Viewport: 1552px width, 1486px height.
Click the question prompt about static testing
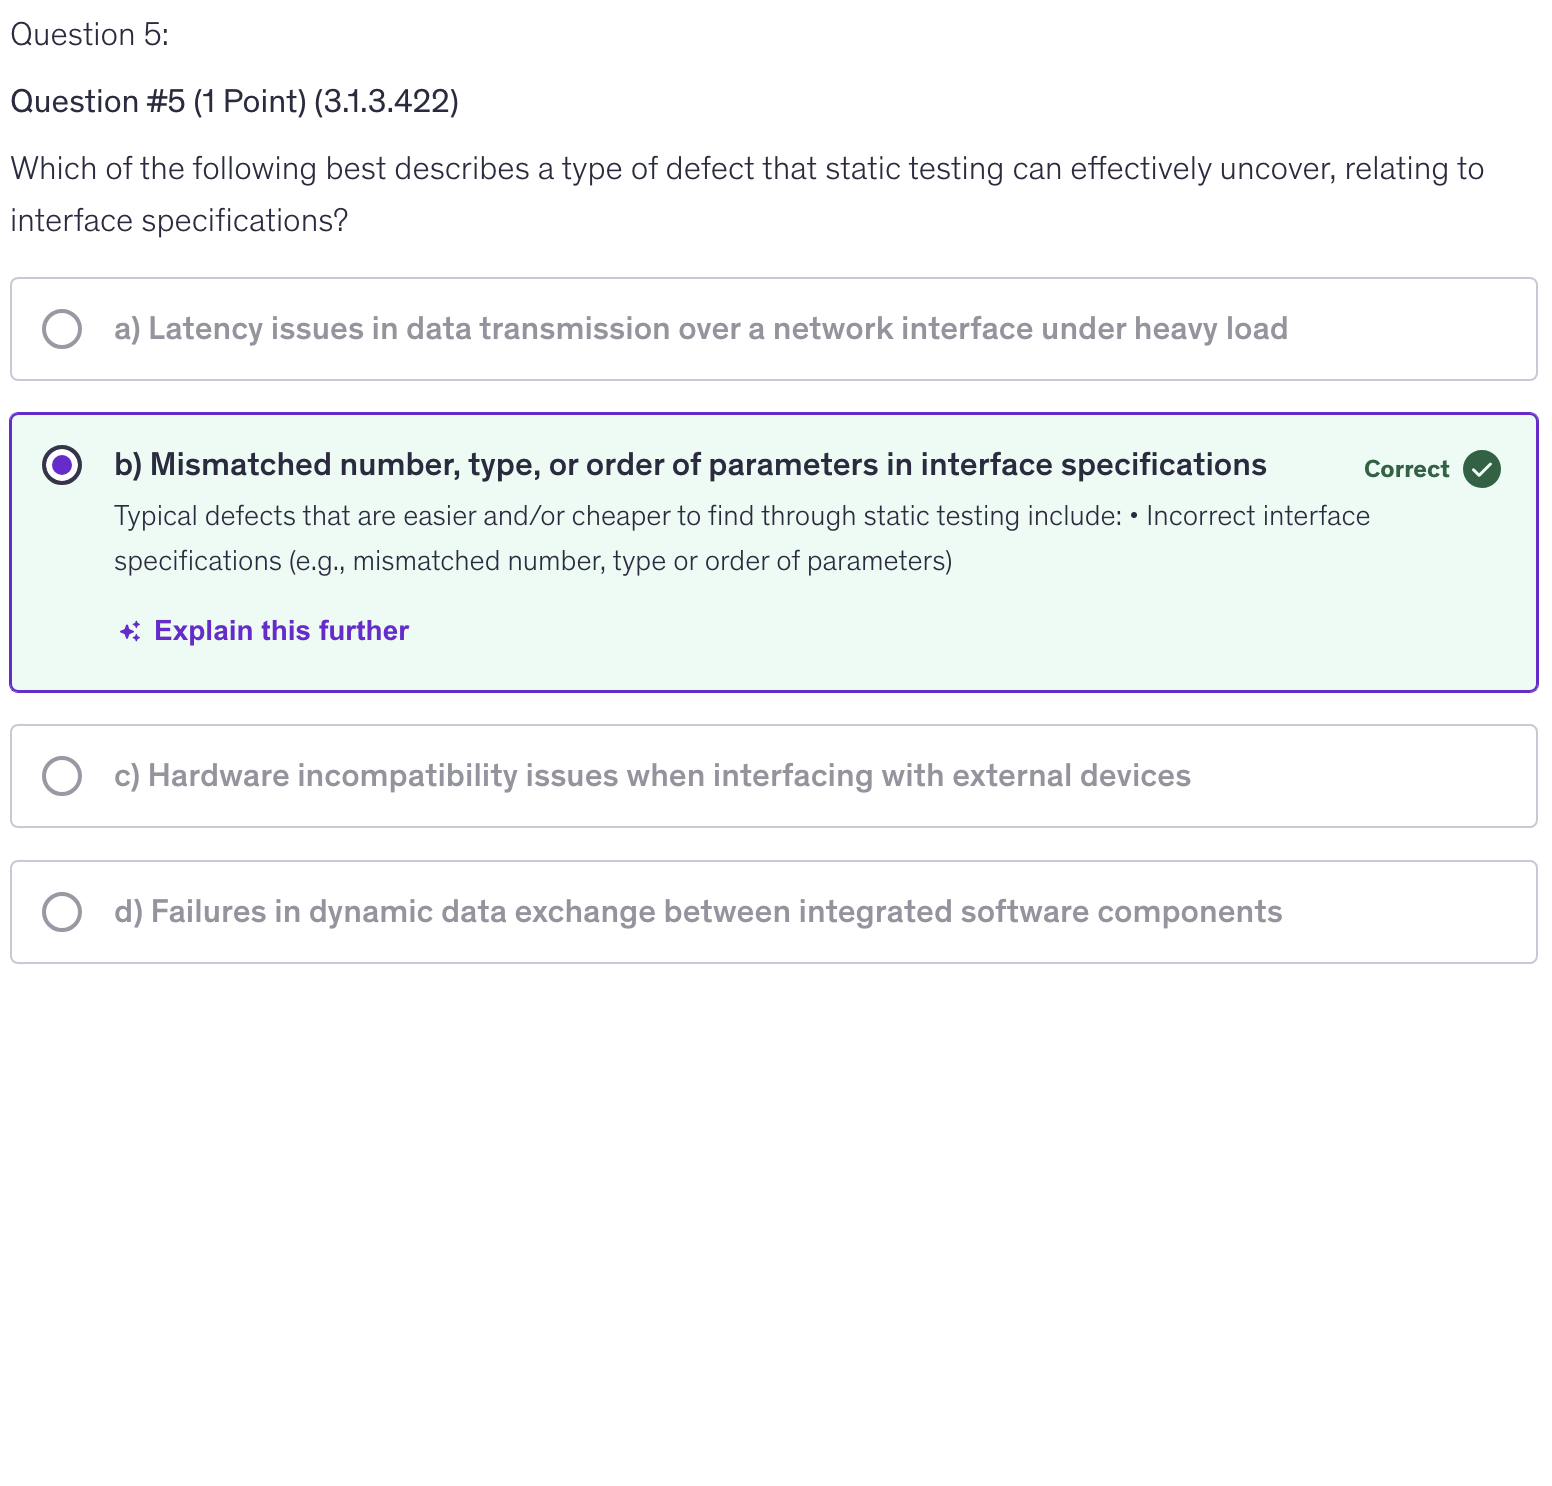[x=746, y=194]
